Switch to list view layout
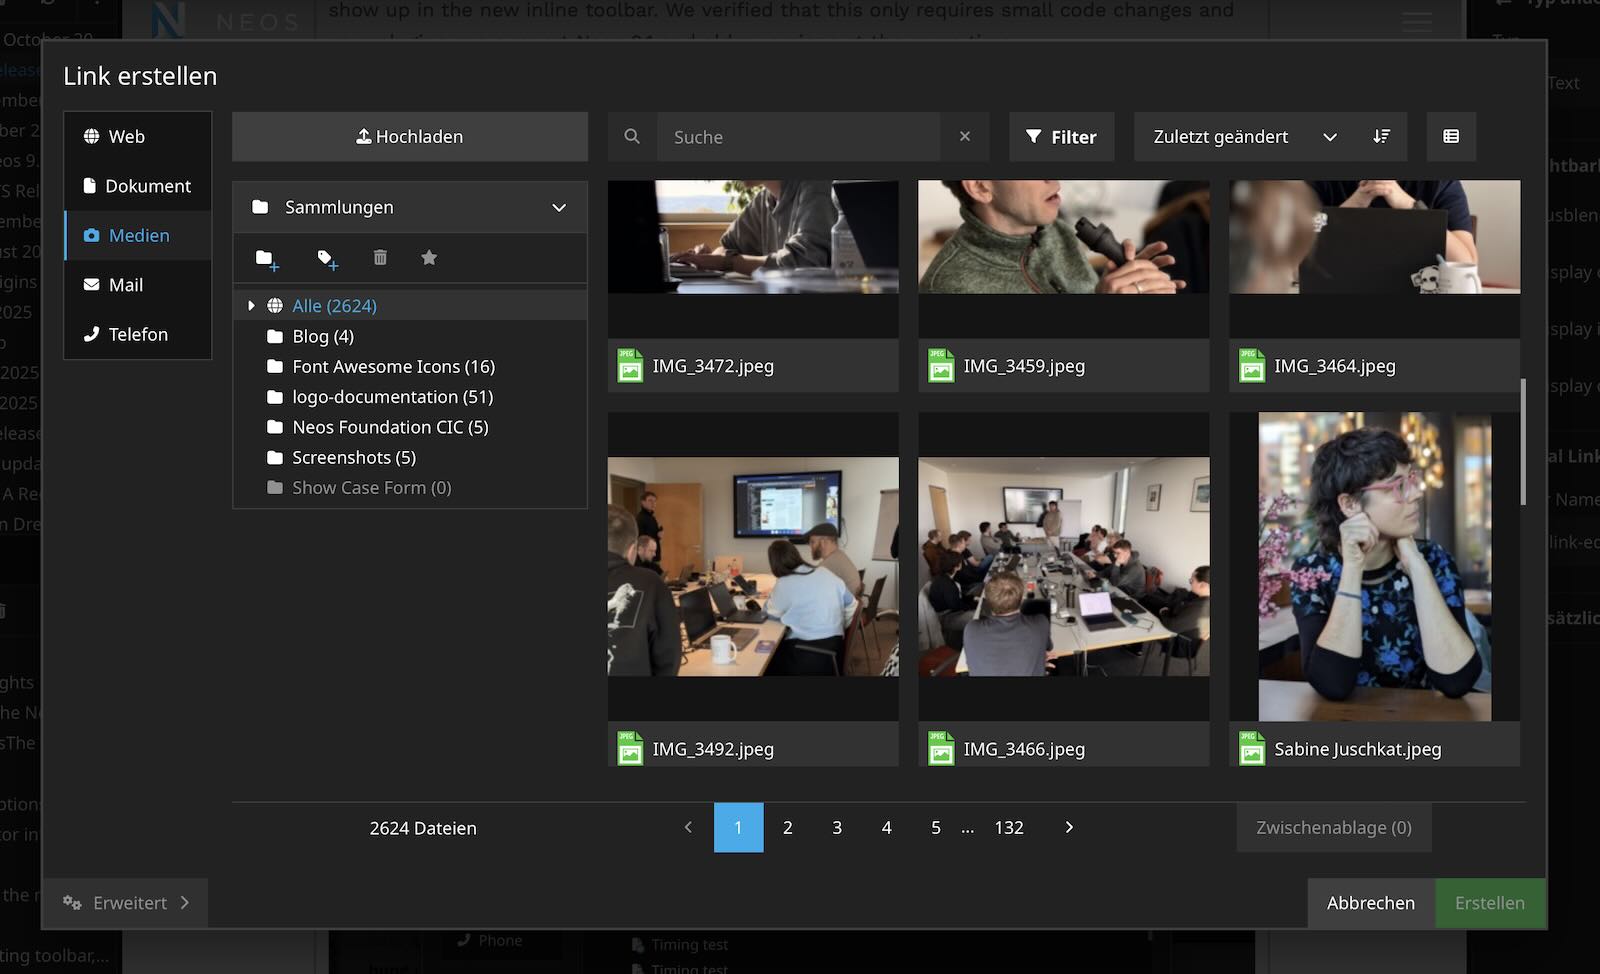This screenshot has height=974, width=1600. click(x=1451, y=137)
